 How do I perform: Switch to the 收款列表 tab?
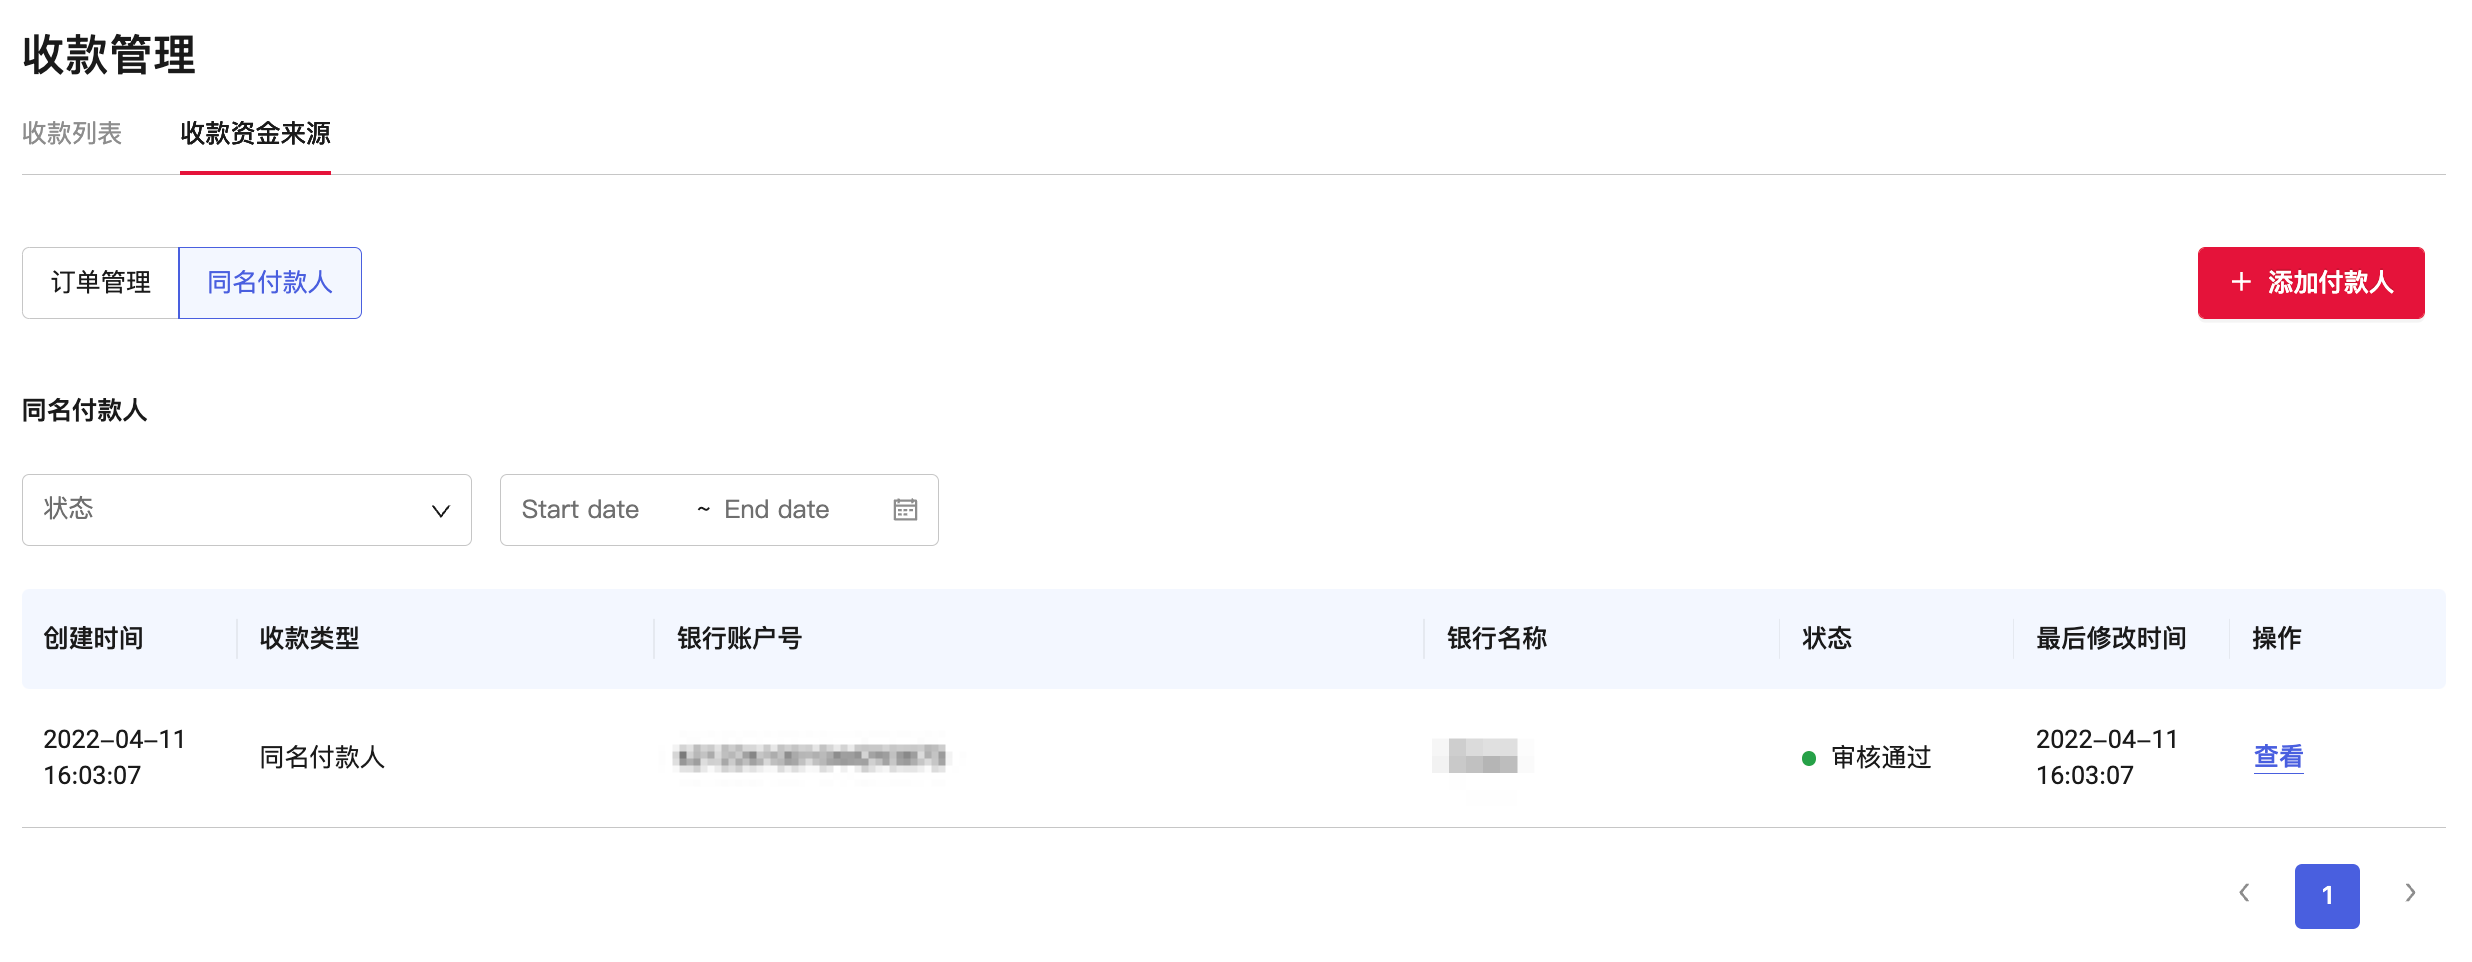pyautogui.click(x=72, y=134)
